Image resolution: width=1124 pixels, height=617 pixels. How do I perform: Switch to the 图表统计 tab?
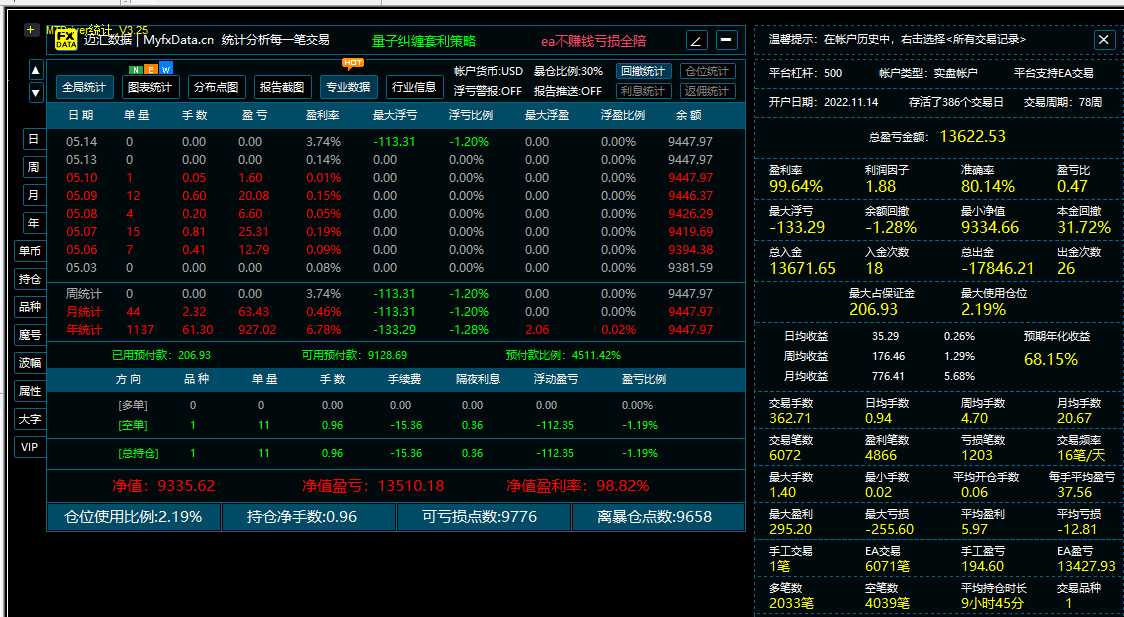pyautogui.click(x=150, y=87)
